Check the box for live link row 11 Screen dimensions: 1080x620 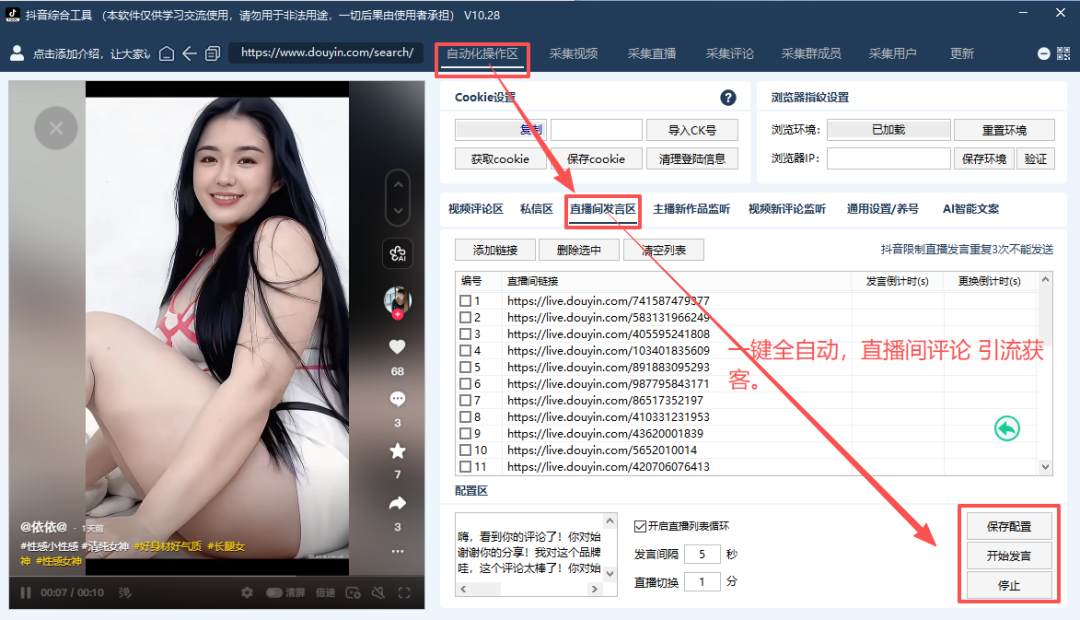coord(466,466)
